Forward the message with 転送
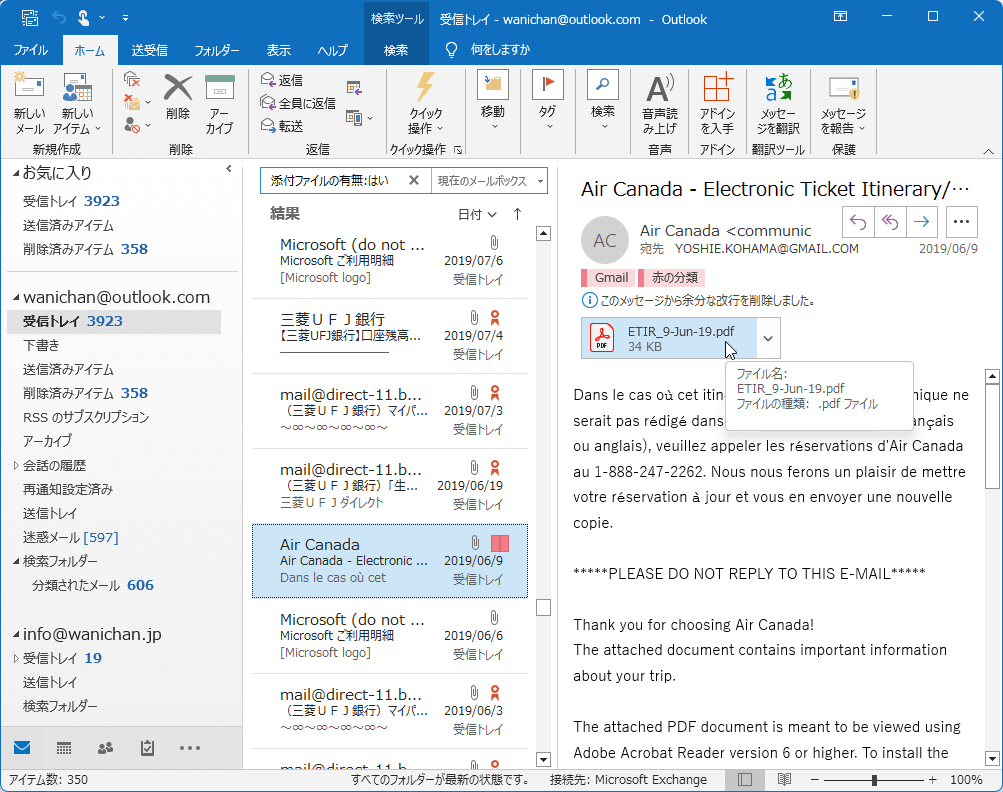Screen dimensions: 1003x792 click(x=281, y=126)
